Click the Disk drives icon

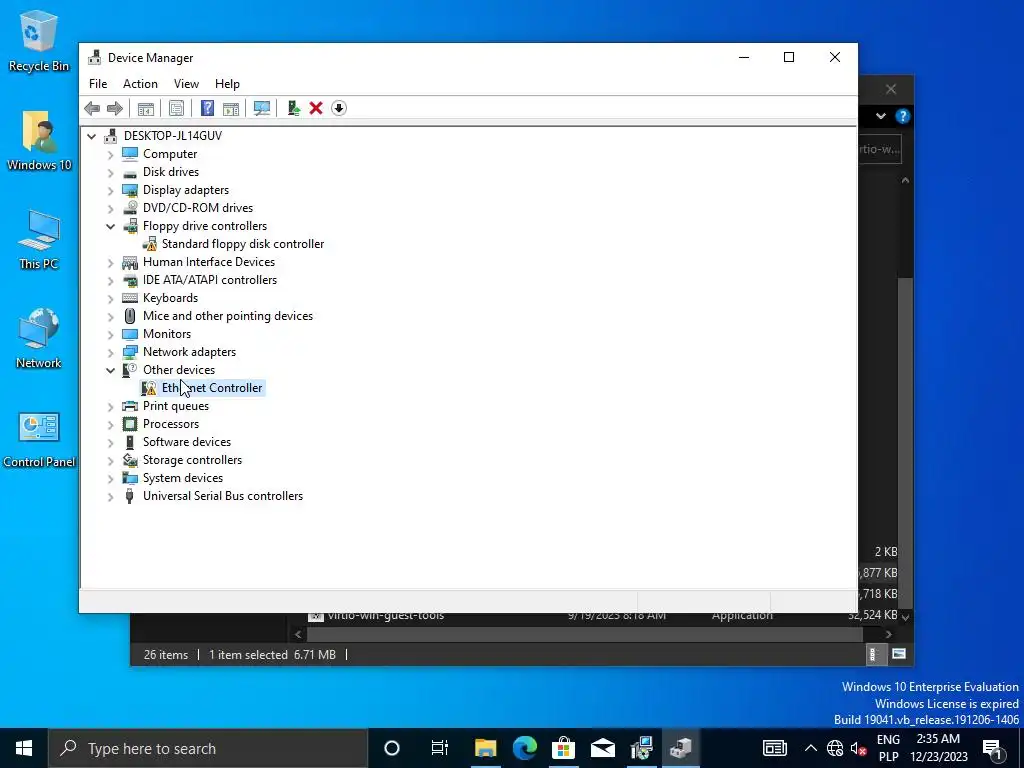130,172
